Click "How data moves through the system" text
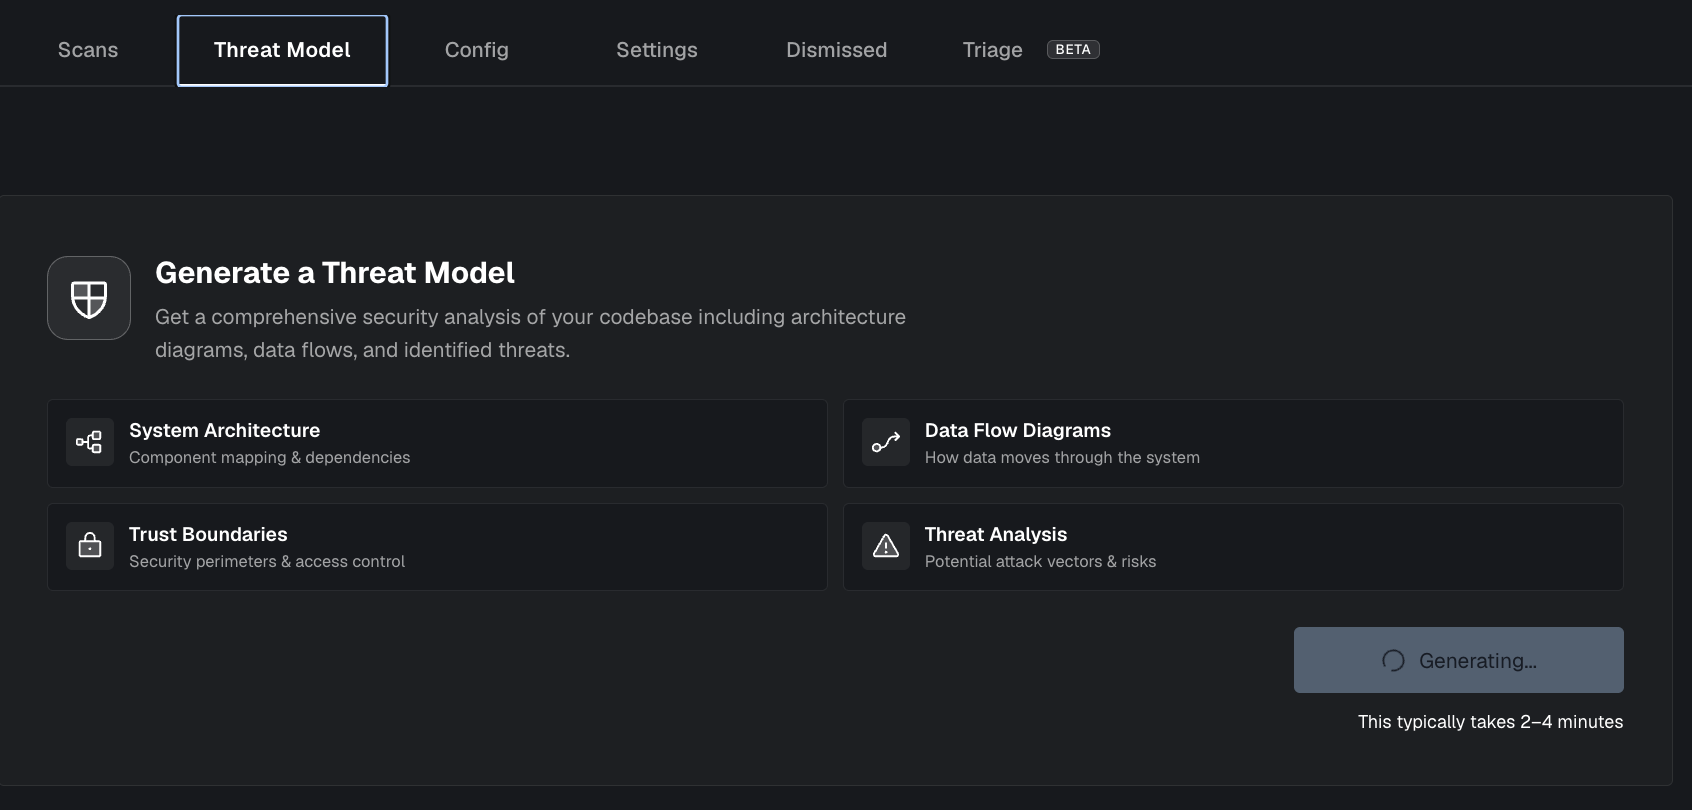1692x810 pixels. pyautogui.click(x=1062, y=457)
